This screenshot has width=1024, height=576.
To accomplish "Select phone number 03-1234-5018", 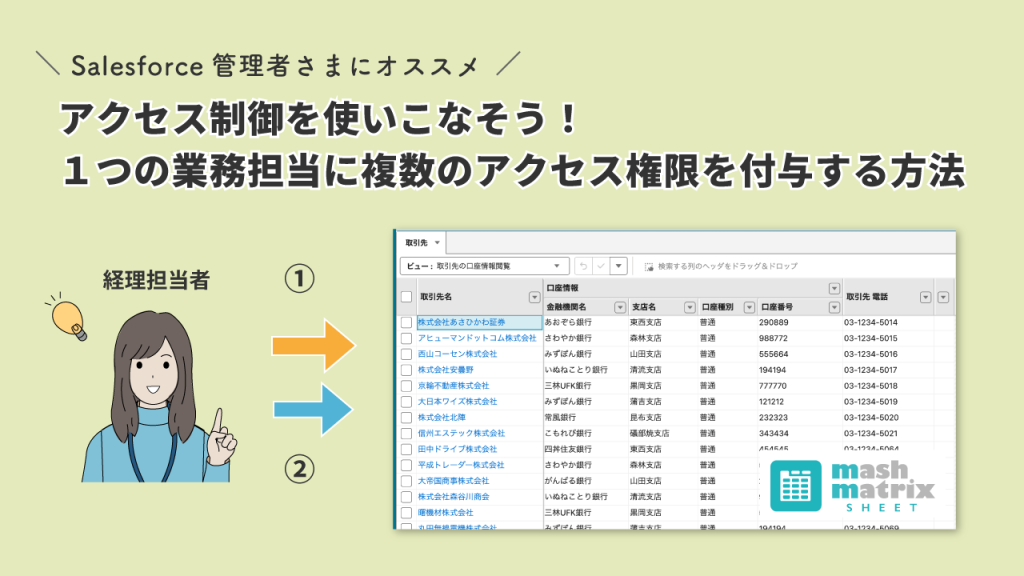I will [871, 386].
